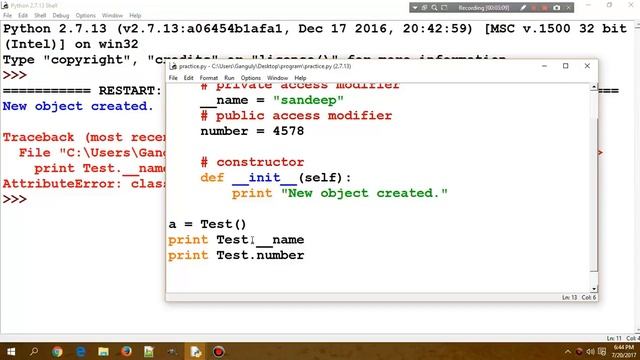
Task: Open the Run menu in practice.py editor
Action: coord(229,78)
